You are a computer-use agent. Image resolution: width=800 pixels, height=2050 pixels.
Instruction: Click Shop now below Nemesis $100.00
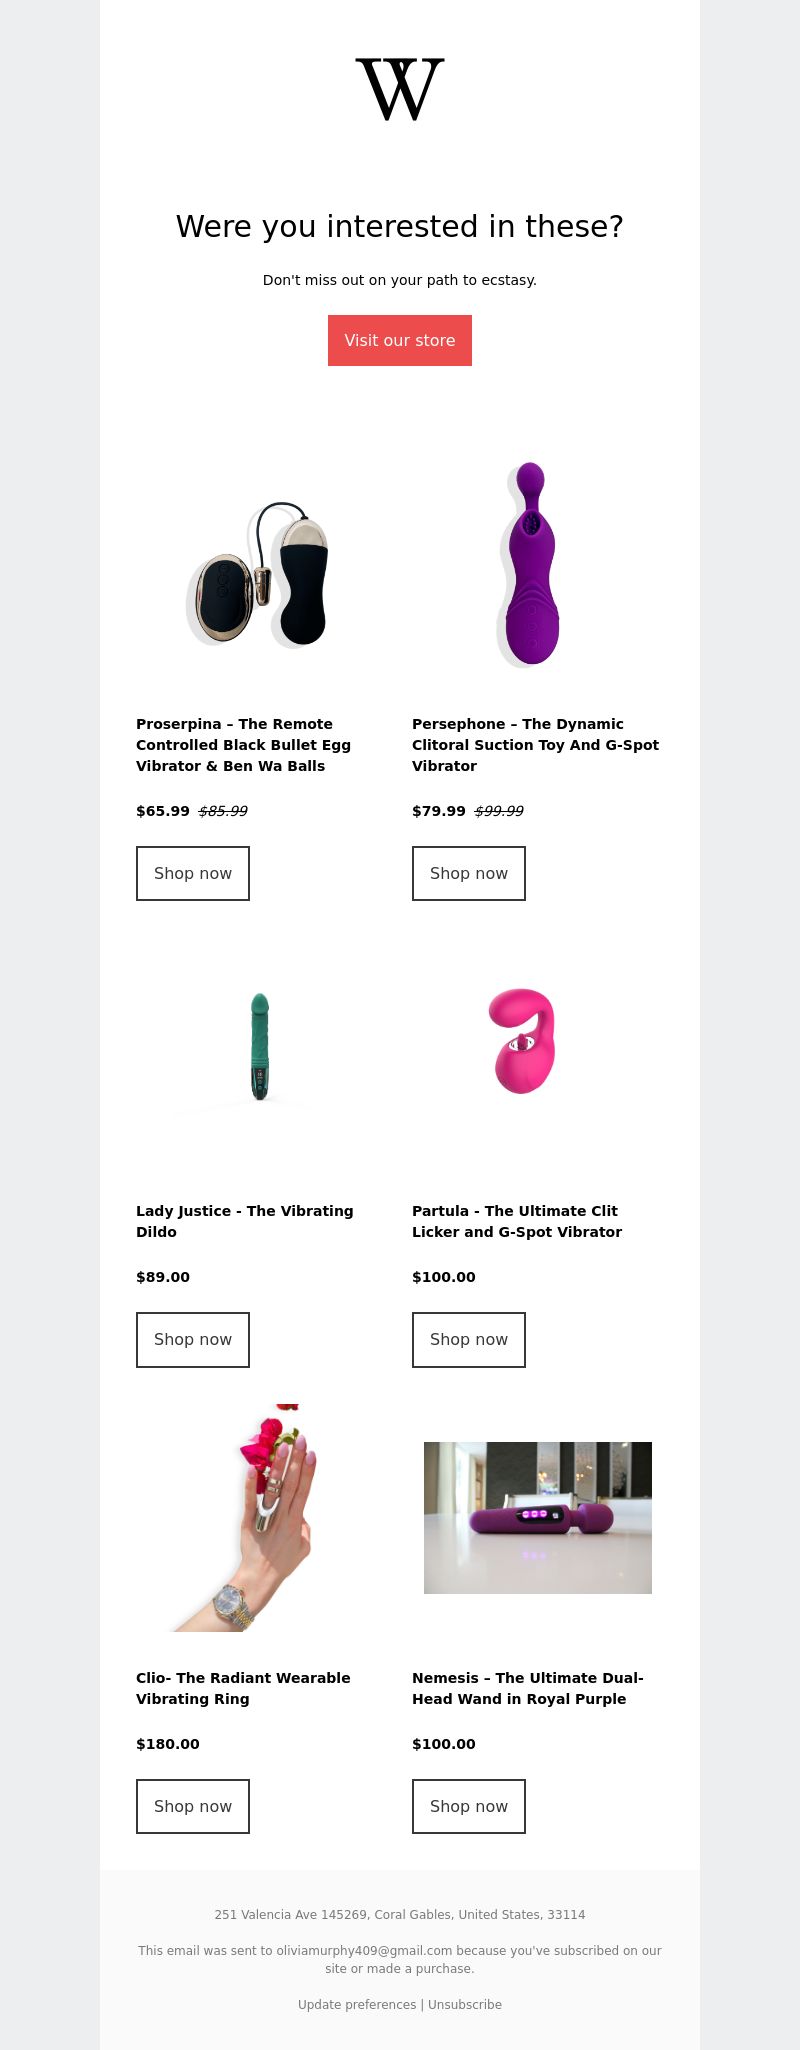pyautogui.click(x=469, y=1806)
